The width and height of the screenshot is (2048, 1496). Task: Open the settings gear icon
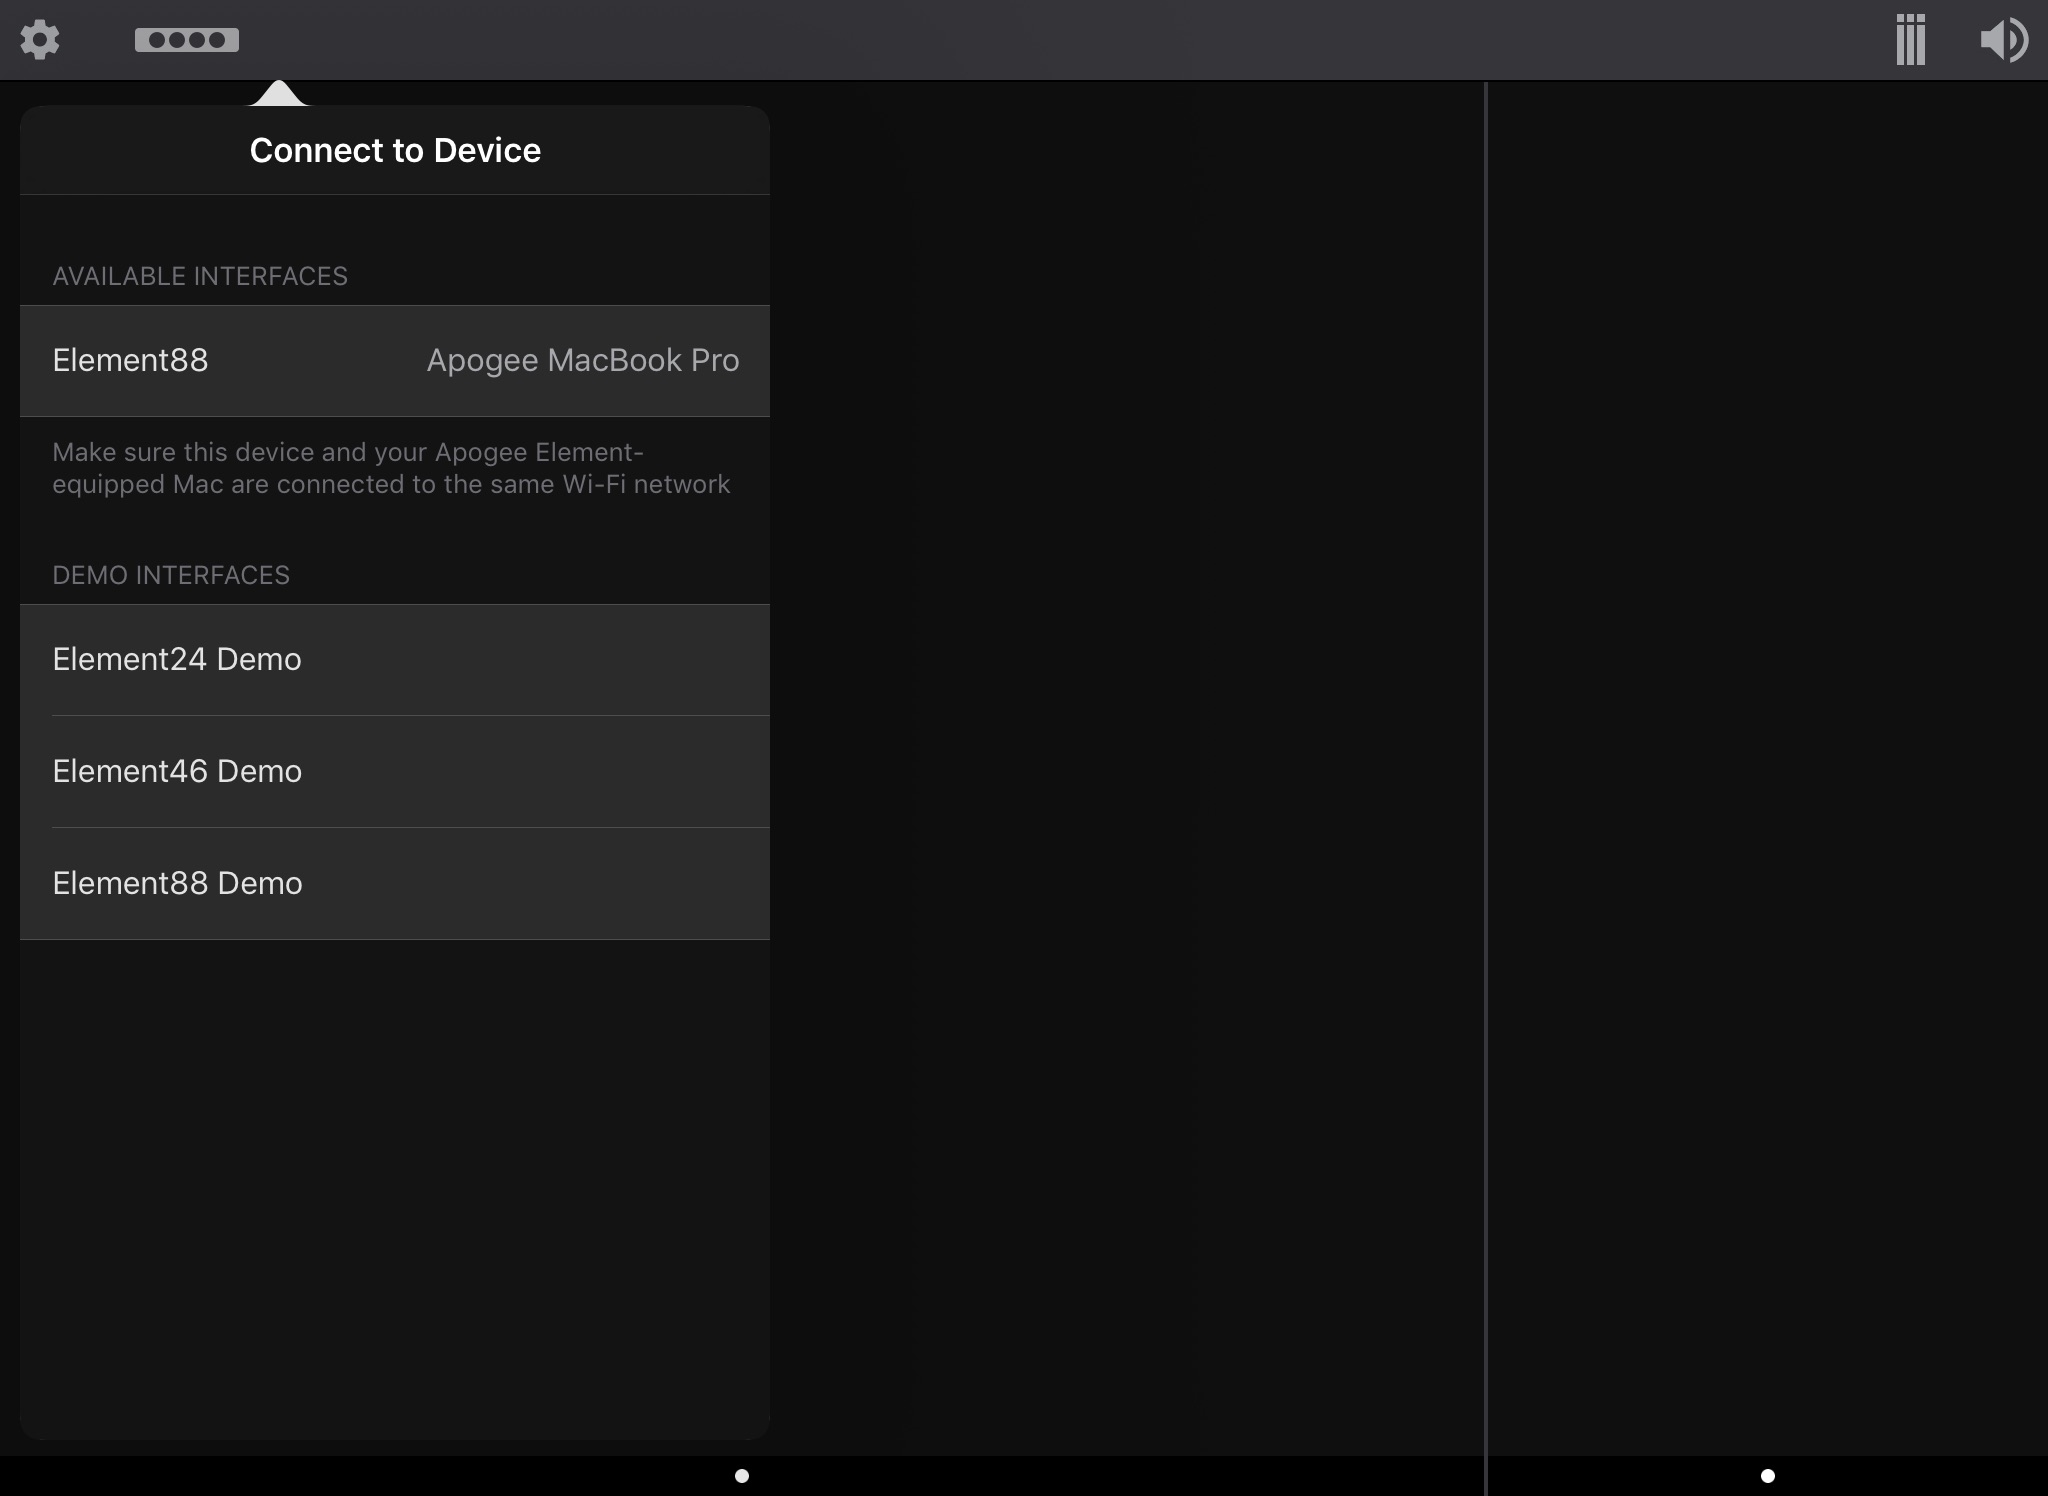[40, 40]
